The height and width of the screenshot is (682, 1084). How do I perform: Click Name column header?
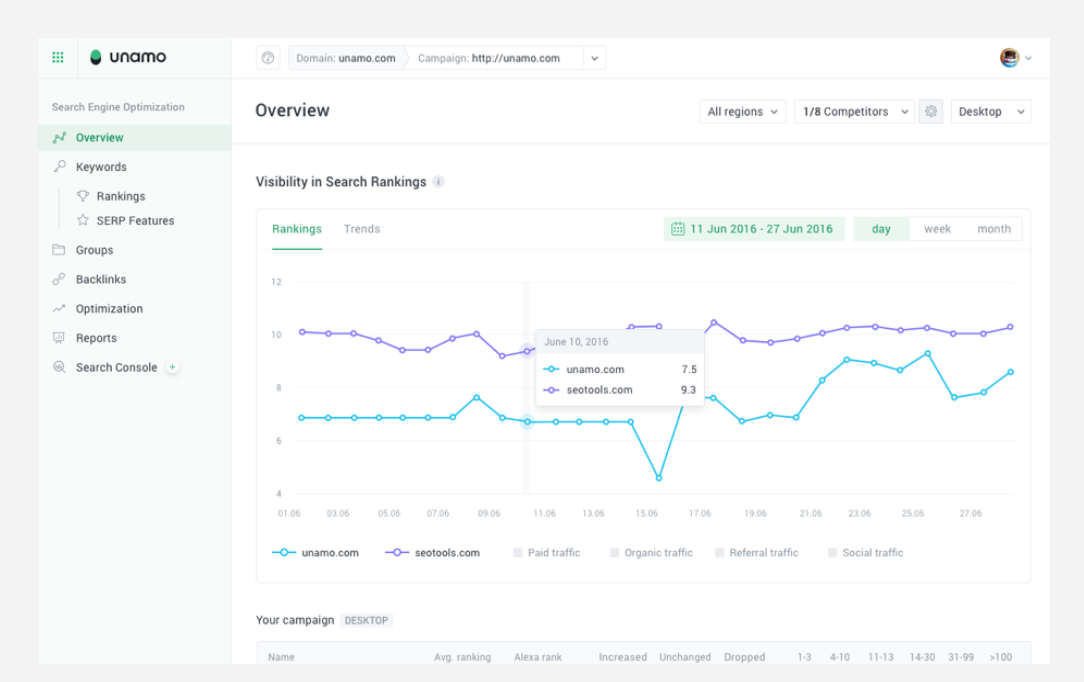[x=281, y=657]
